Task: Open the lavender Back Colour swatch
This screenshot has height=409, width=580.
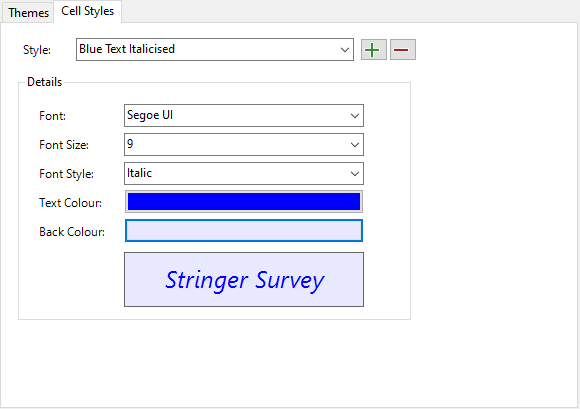Action: point(244,231)
